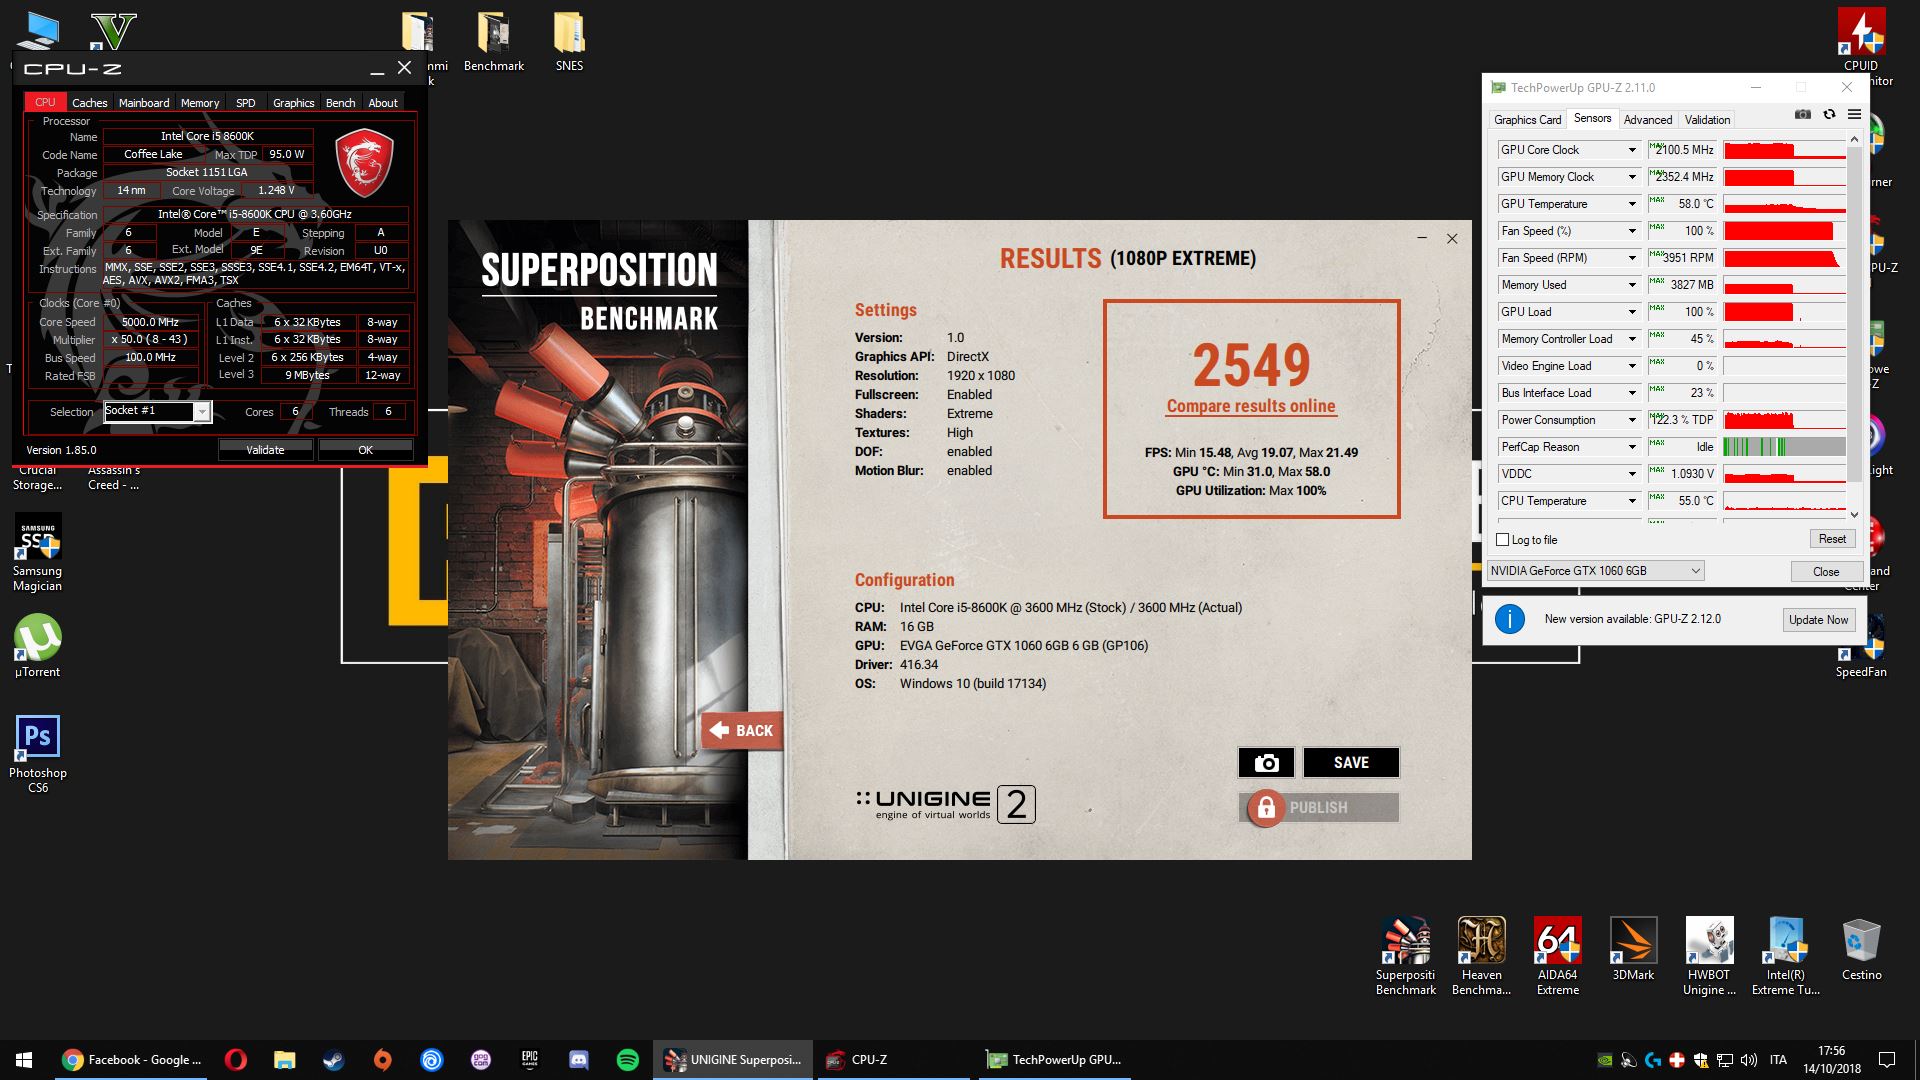
Task: Open Photoshop CS6 desktop shortcut
Action: coord(37,755)
